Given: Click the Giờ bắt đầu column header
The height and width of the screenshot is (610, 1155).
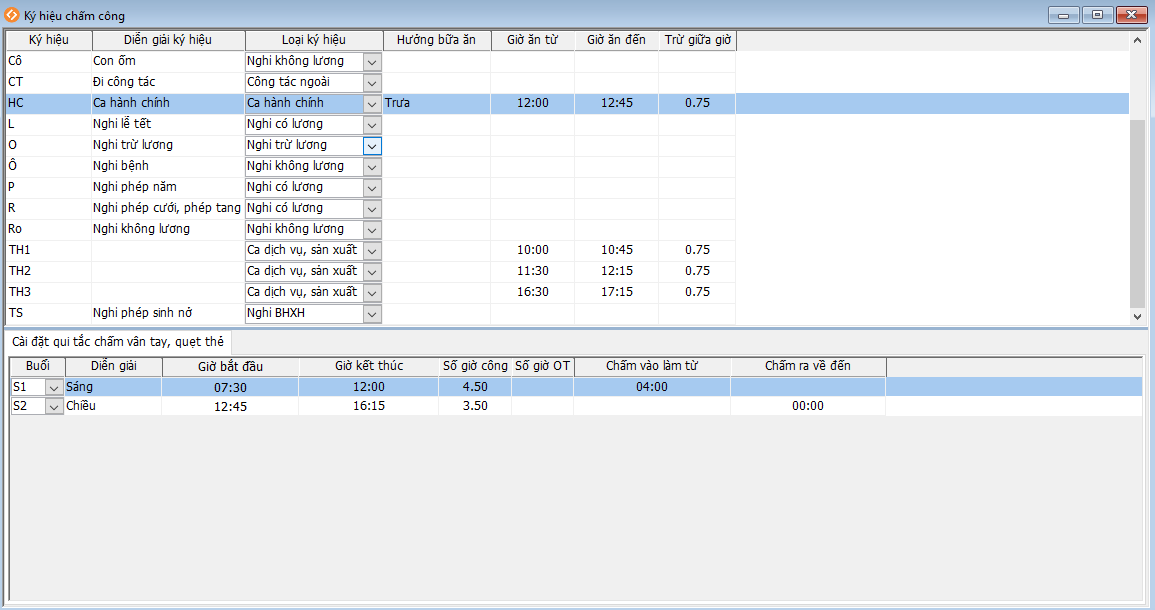Looking at the screenshot, I should click(230, 366).
